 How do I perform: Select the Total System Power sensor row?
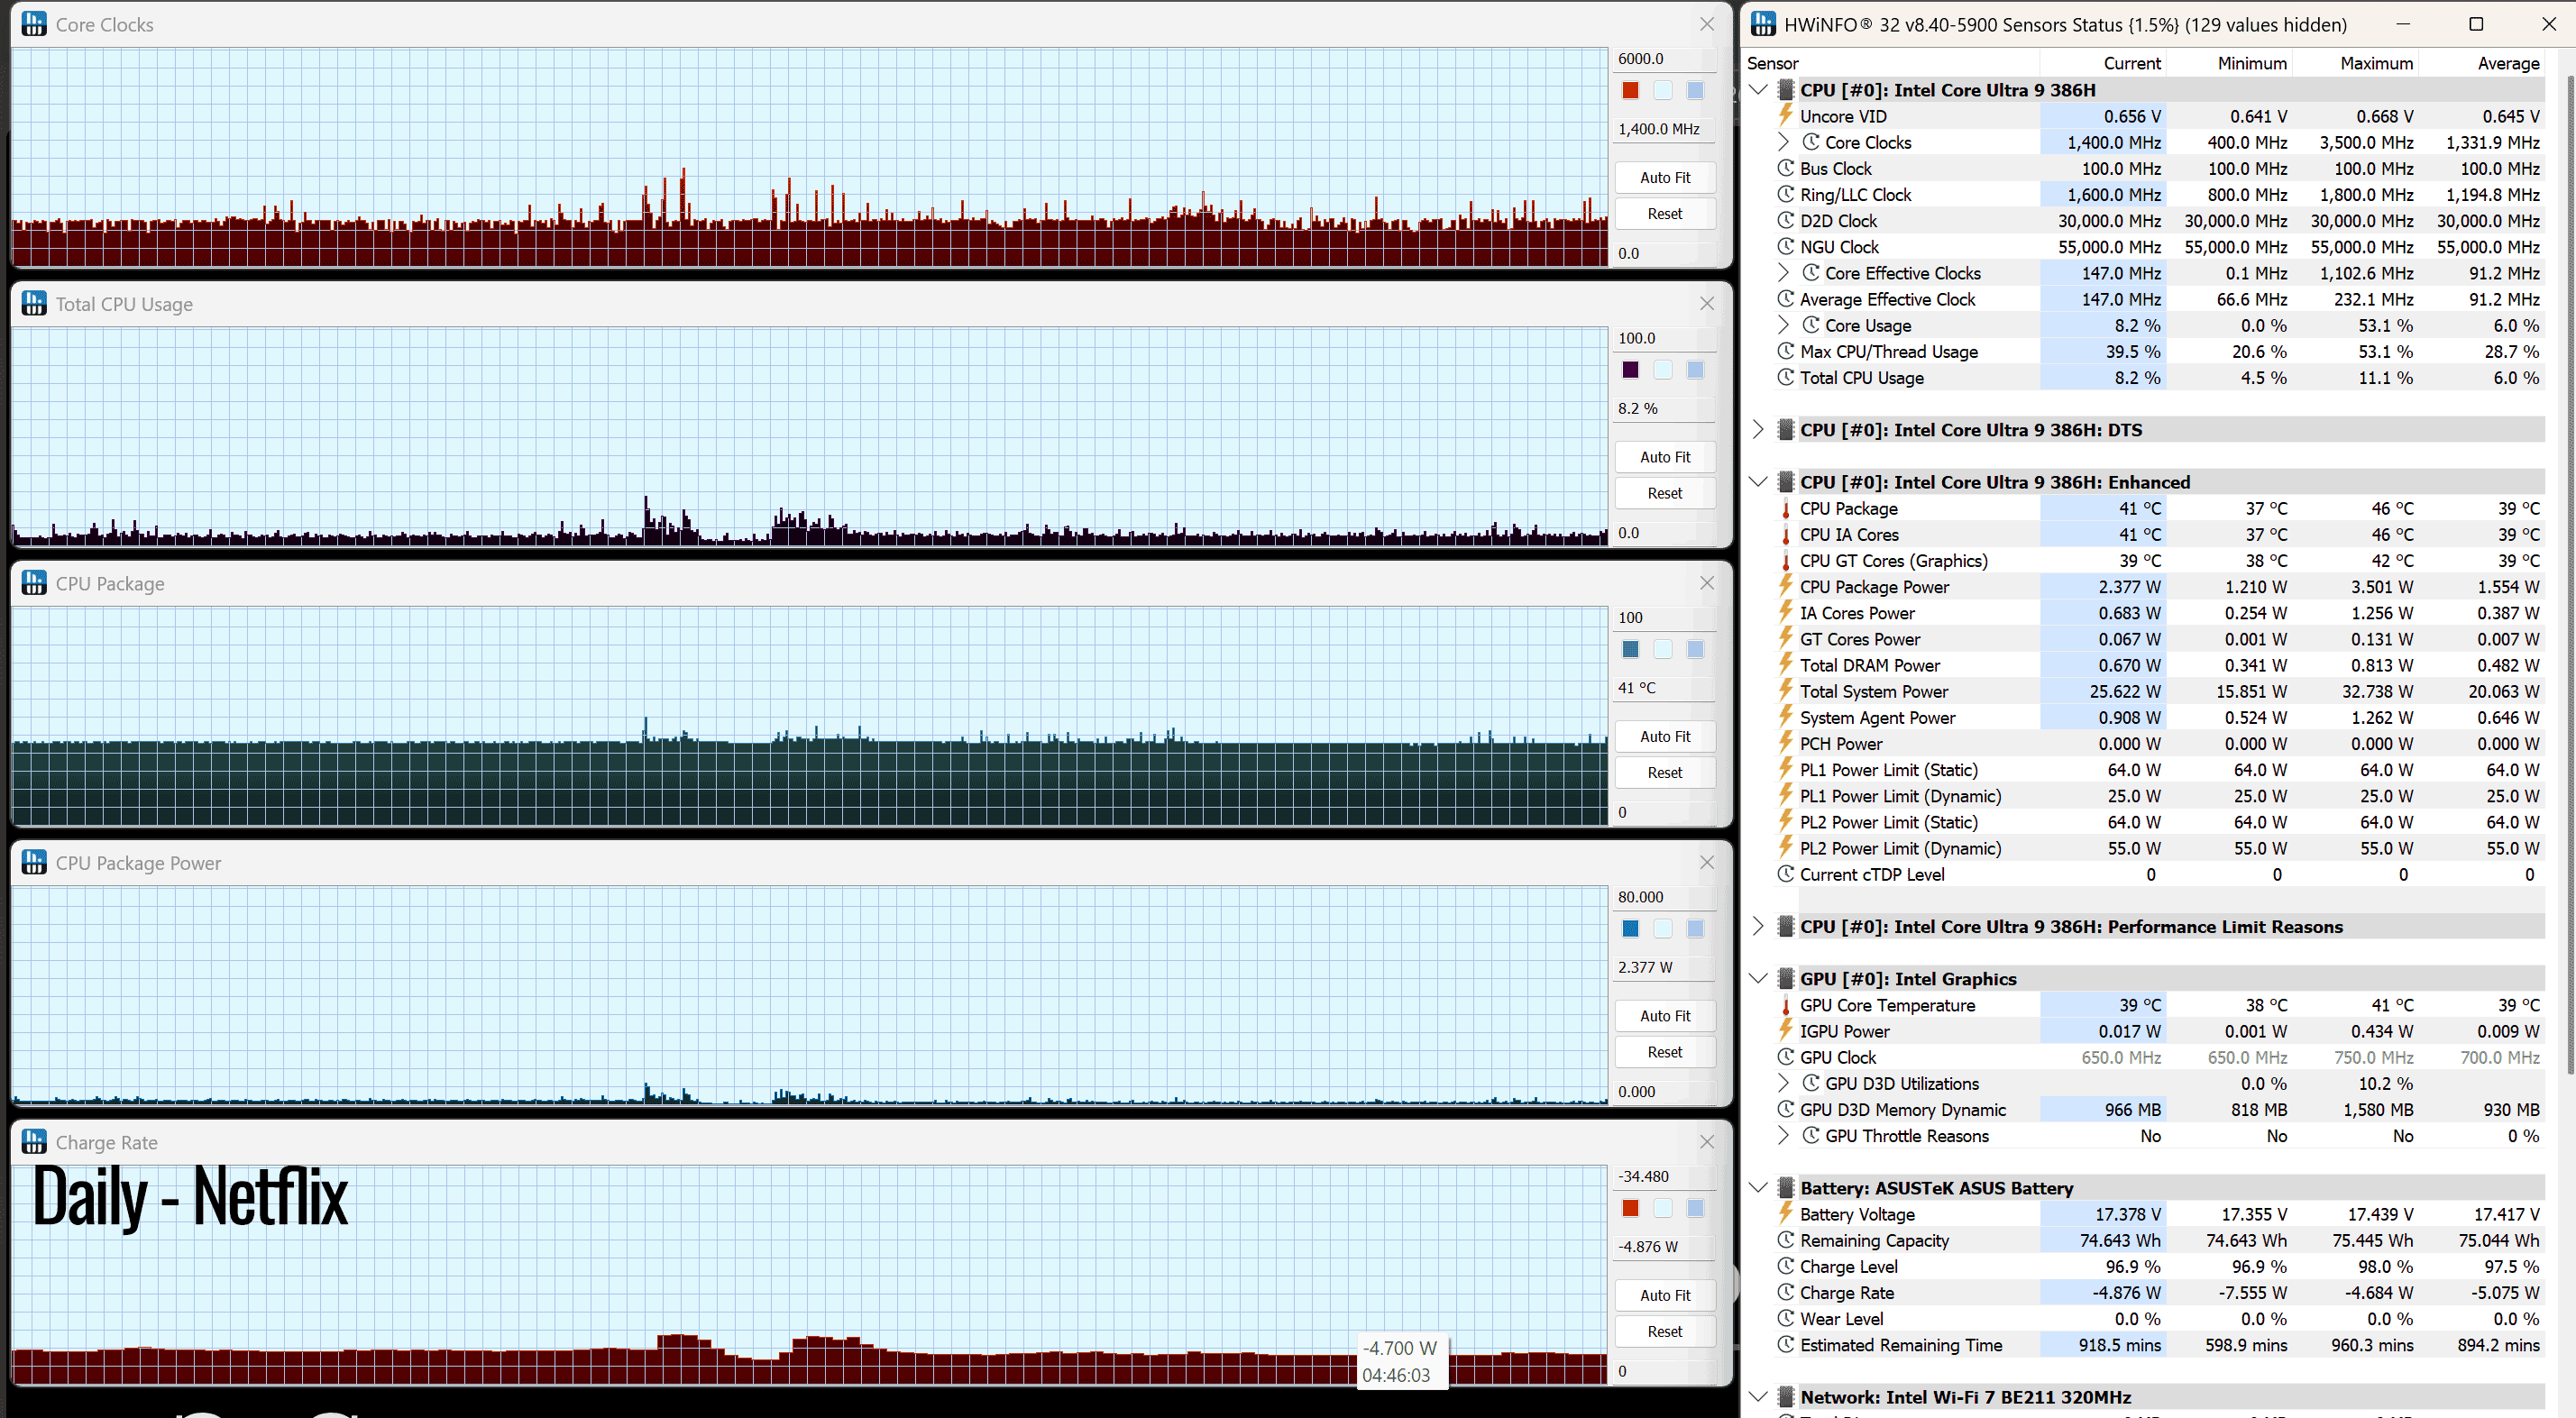pos(2159,691)
